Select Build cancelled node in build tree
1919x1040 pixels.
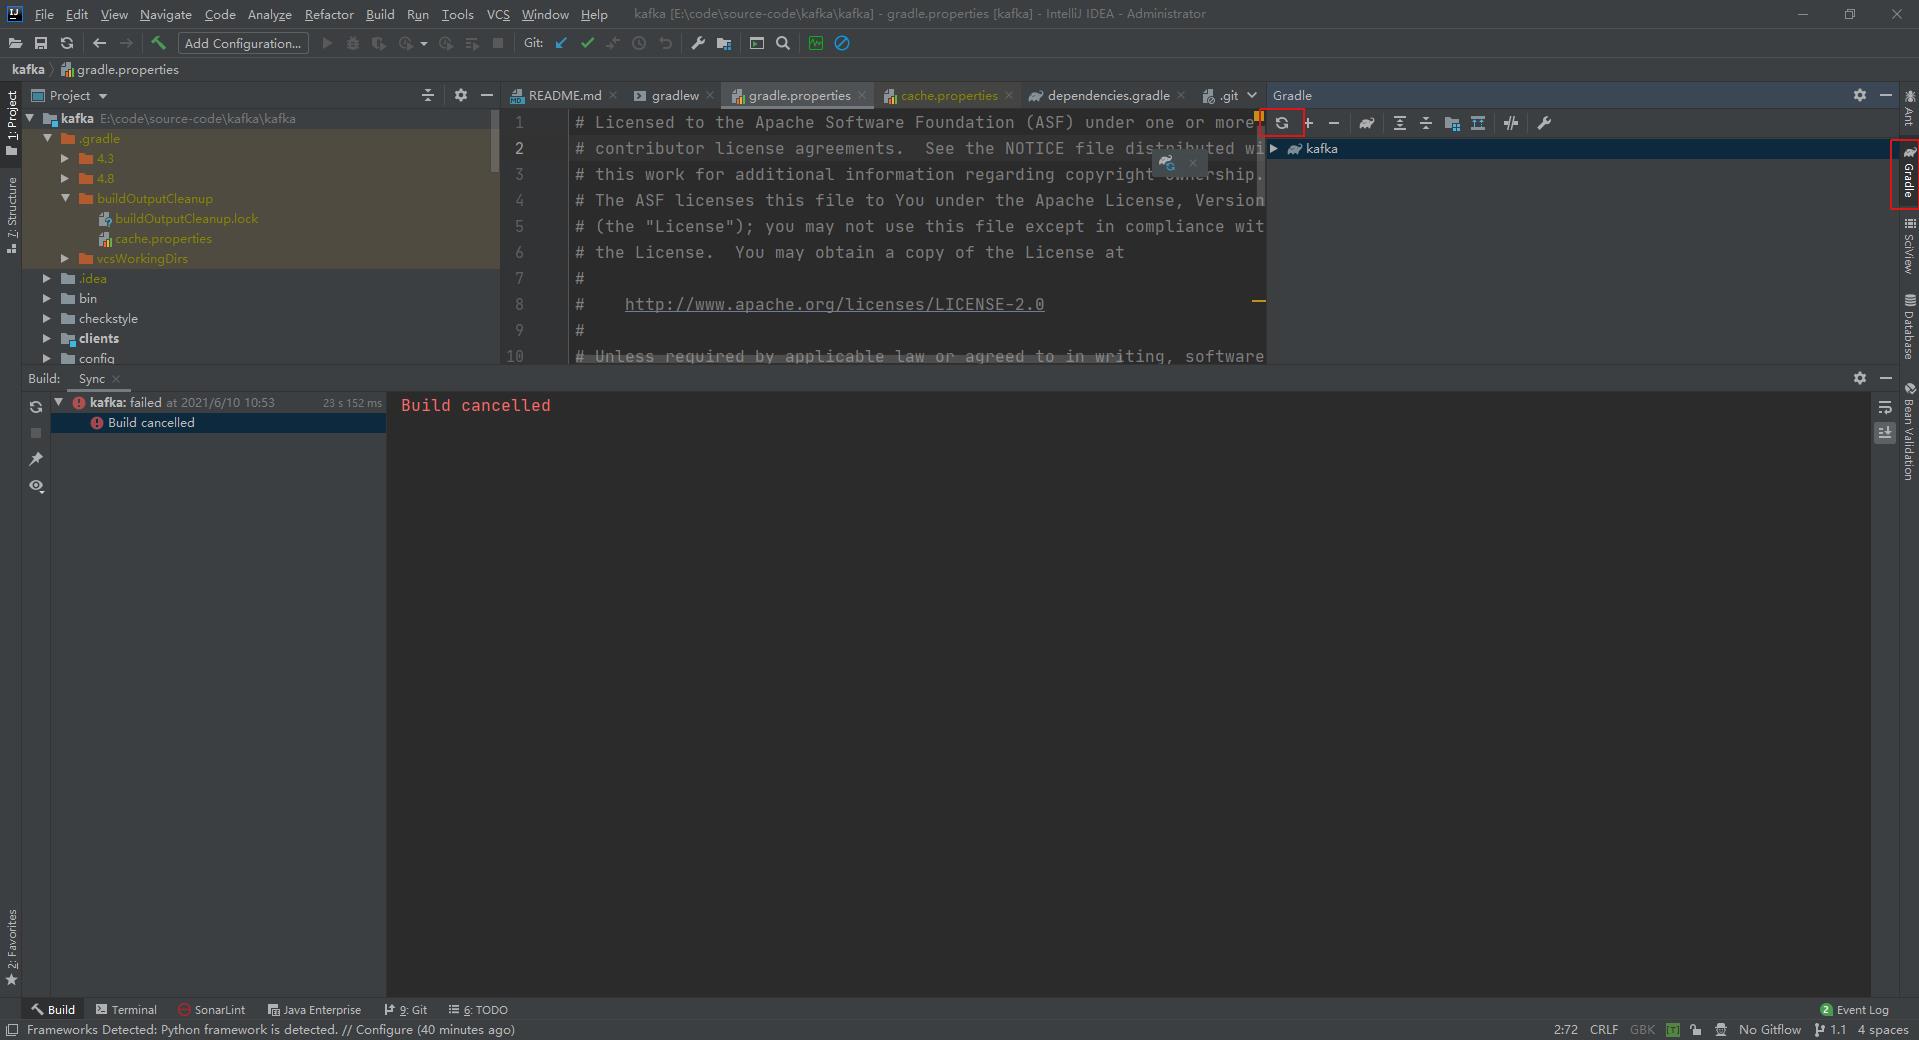(x=218, y=422)
